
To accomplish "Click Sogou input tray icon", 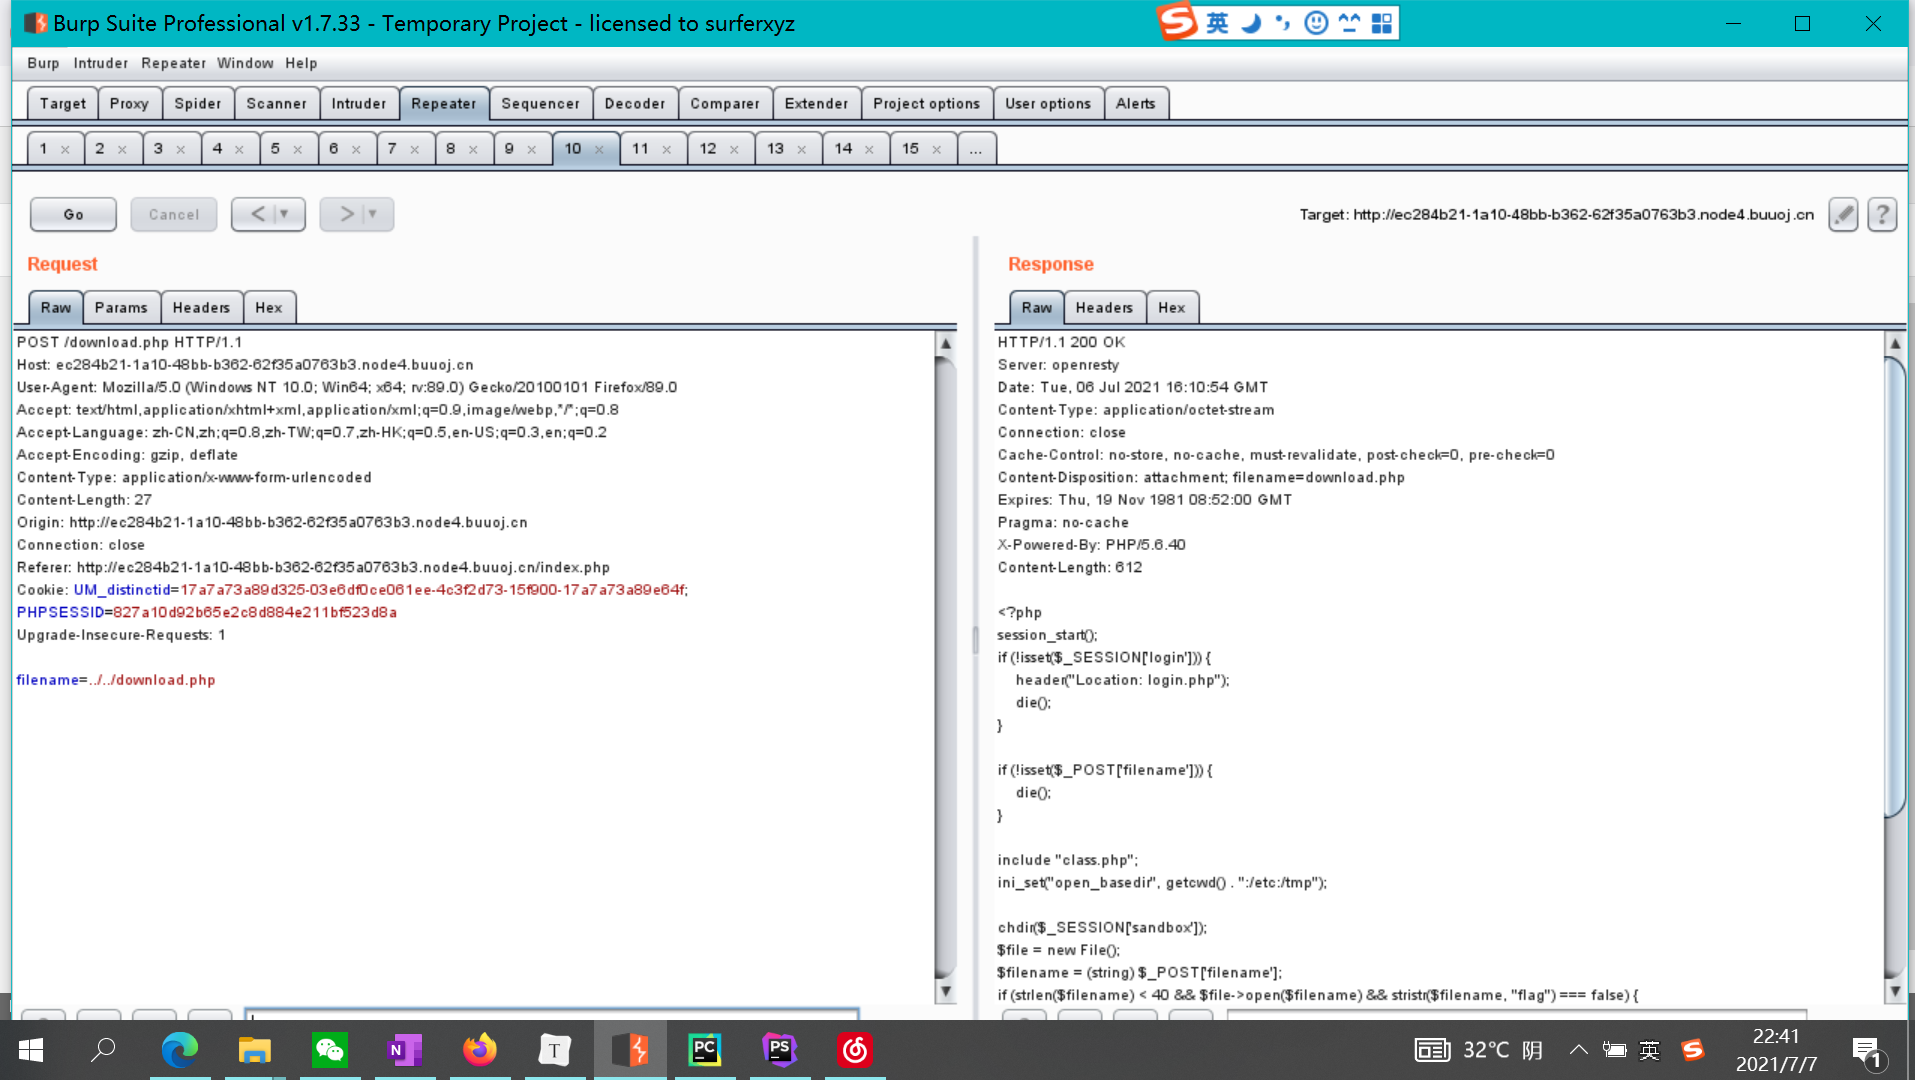I will tap(1693, 1050).
